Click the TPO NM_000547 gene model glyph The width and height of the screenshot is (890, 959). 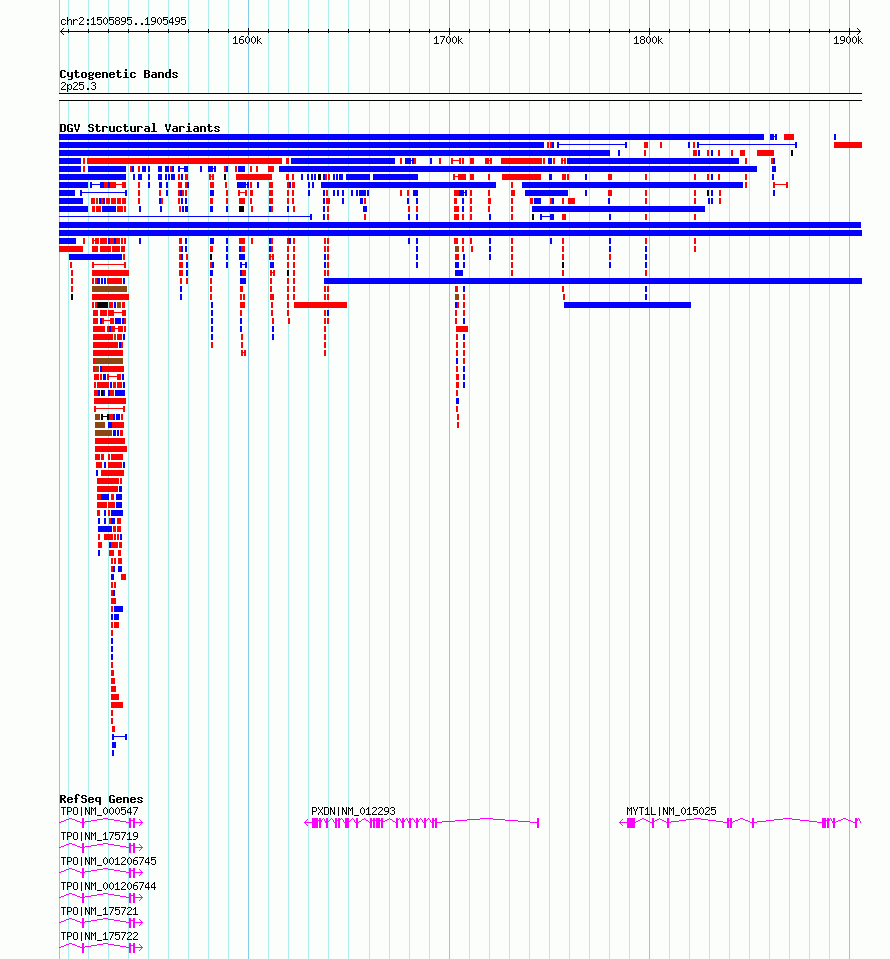101,823
